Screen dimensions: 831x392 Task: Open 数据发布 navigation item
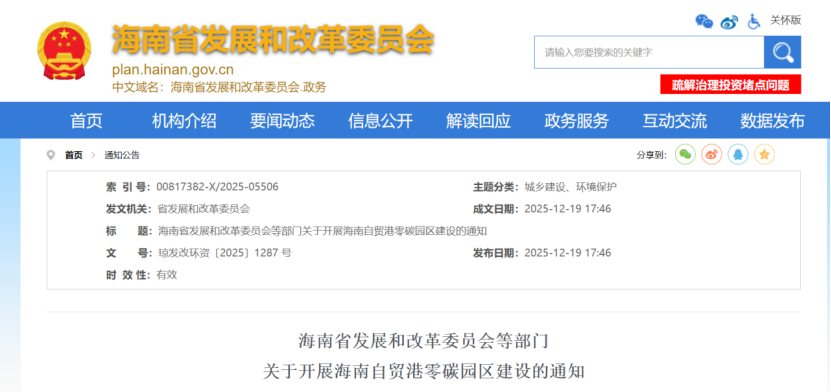point(772,121)
